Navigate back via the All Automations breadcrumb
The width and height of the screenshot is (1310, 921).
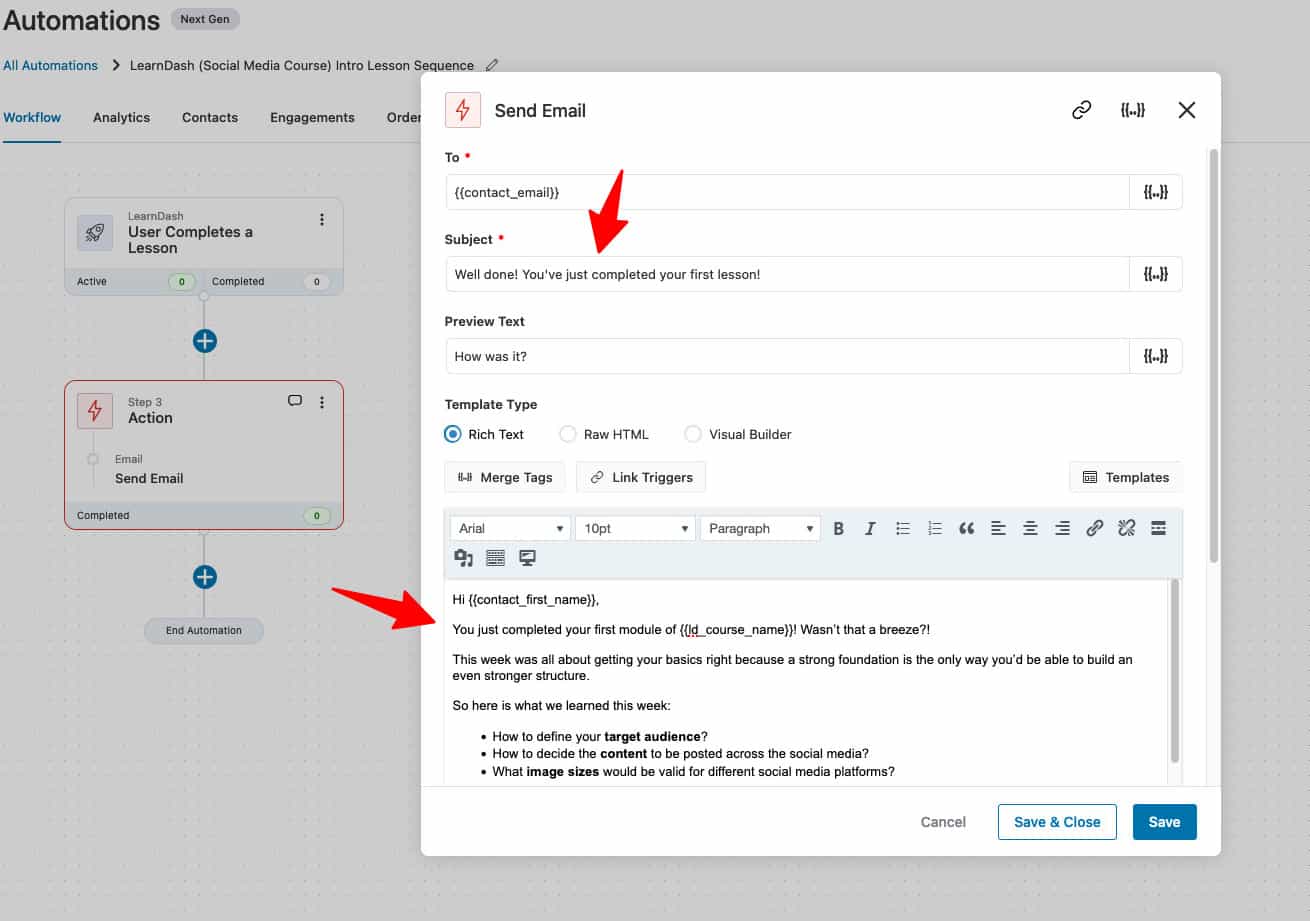tap(50, 64)
